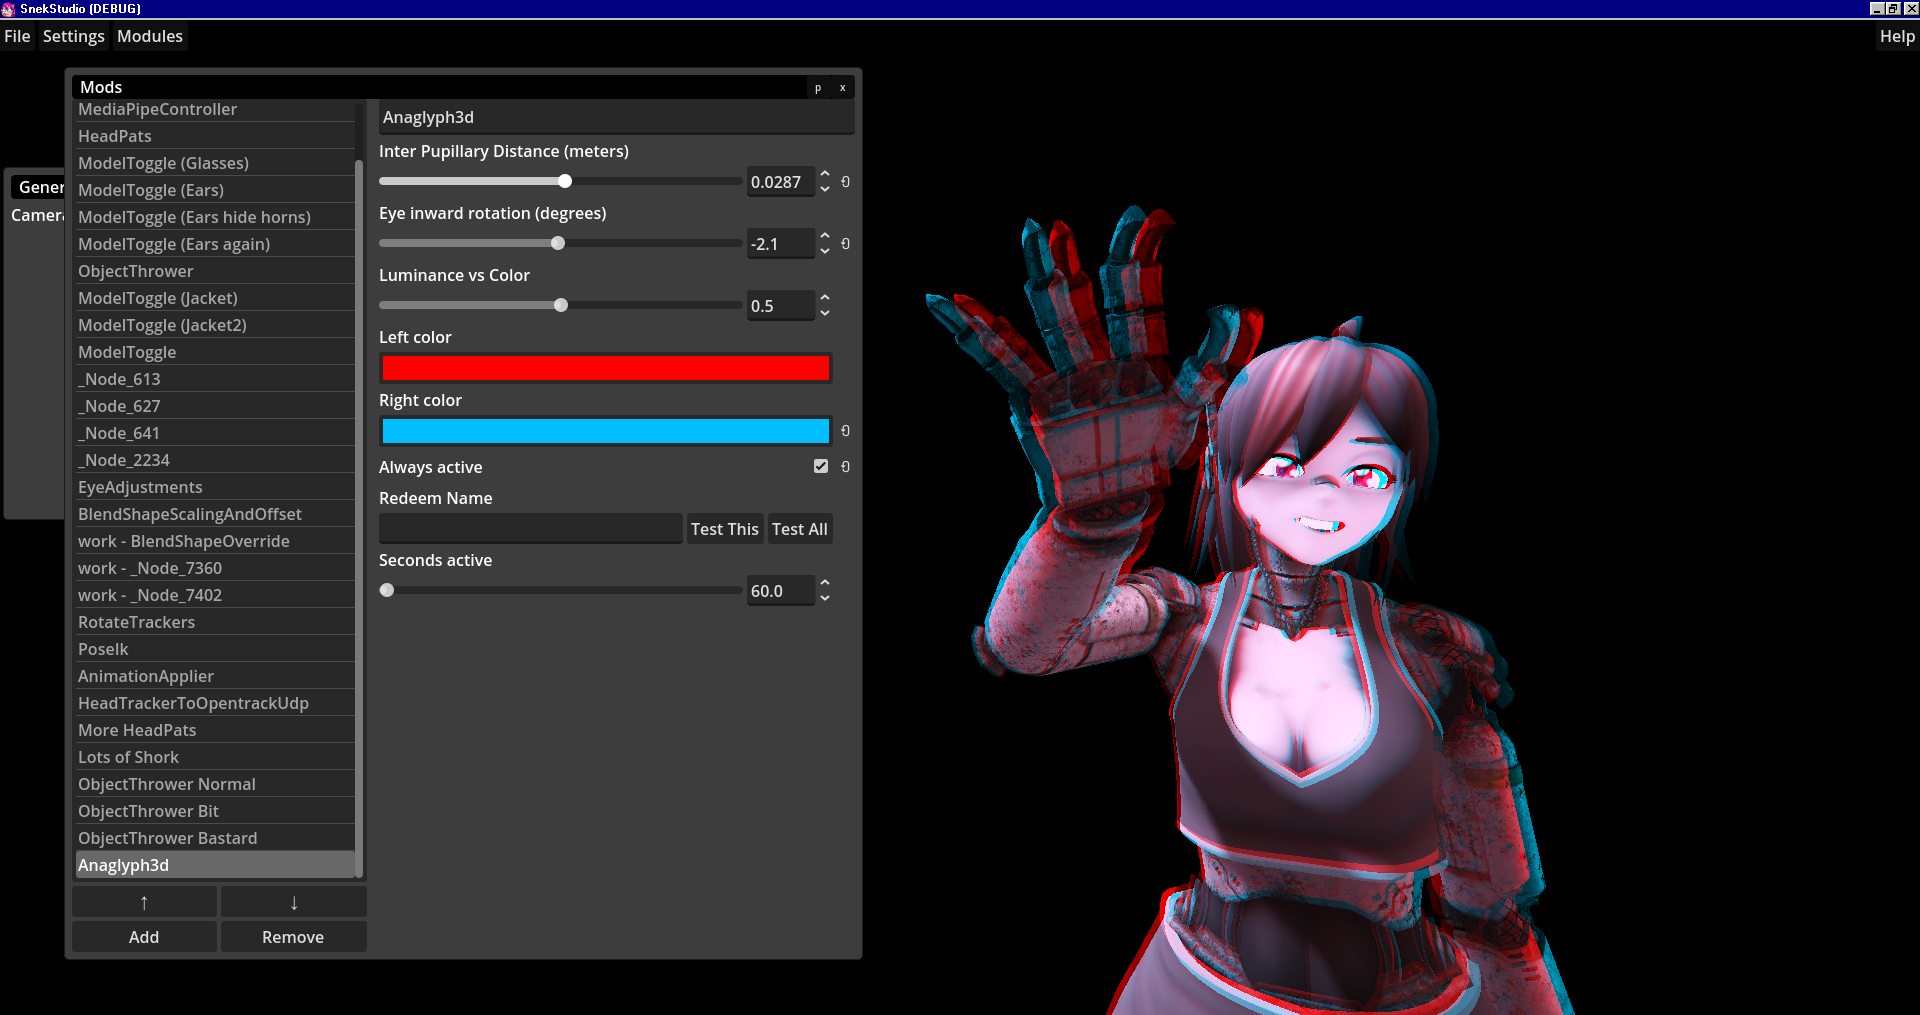The height and width of the screenshot is (1015, 1920).
Task: Select ObjectThrower Bastard mod entry
Action: coord(168,838)
